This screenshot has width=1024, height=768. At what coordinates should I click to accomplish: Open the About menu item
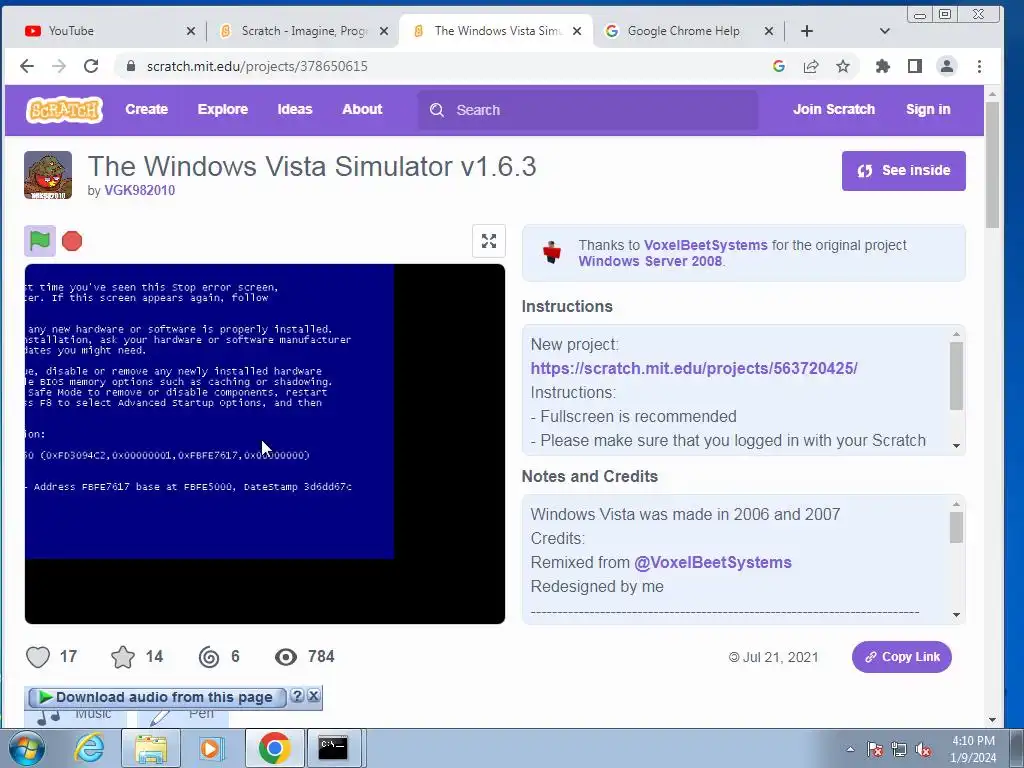(362, 110)
